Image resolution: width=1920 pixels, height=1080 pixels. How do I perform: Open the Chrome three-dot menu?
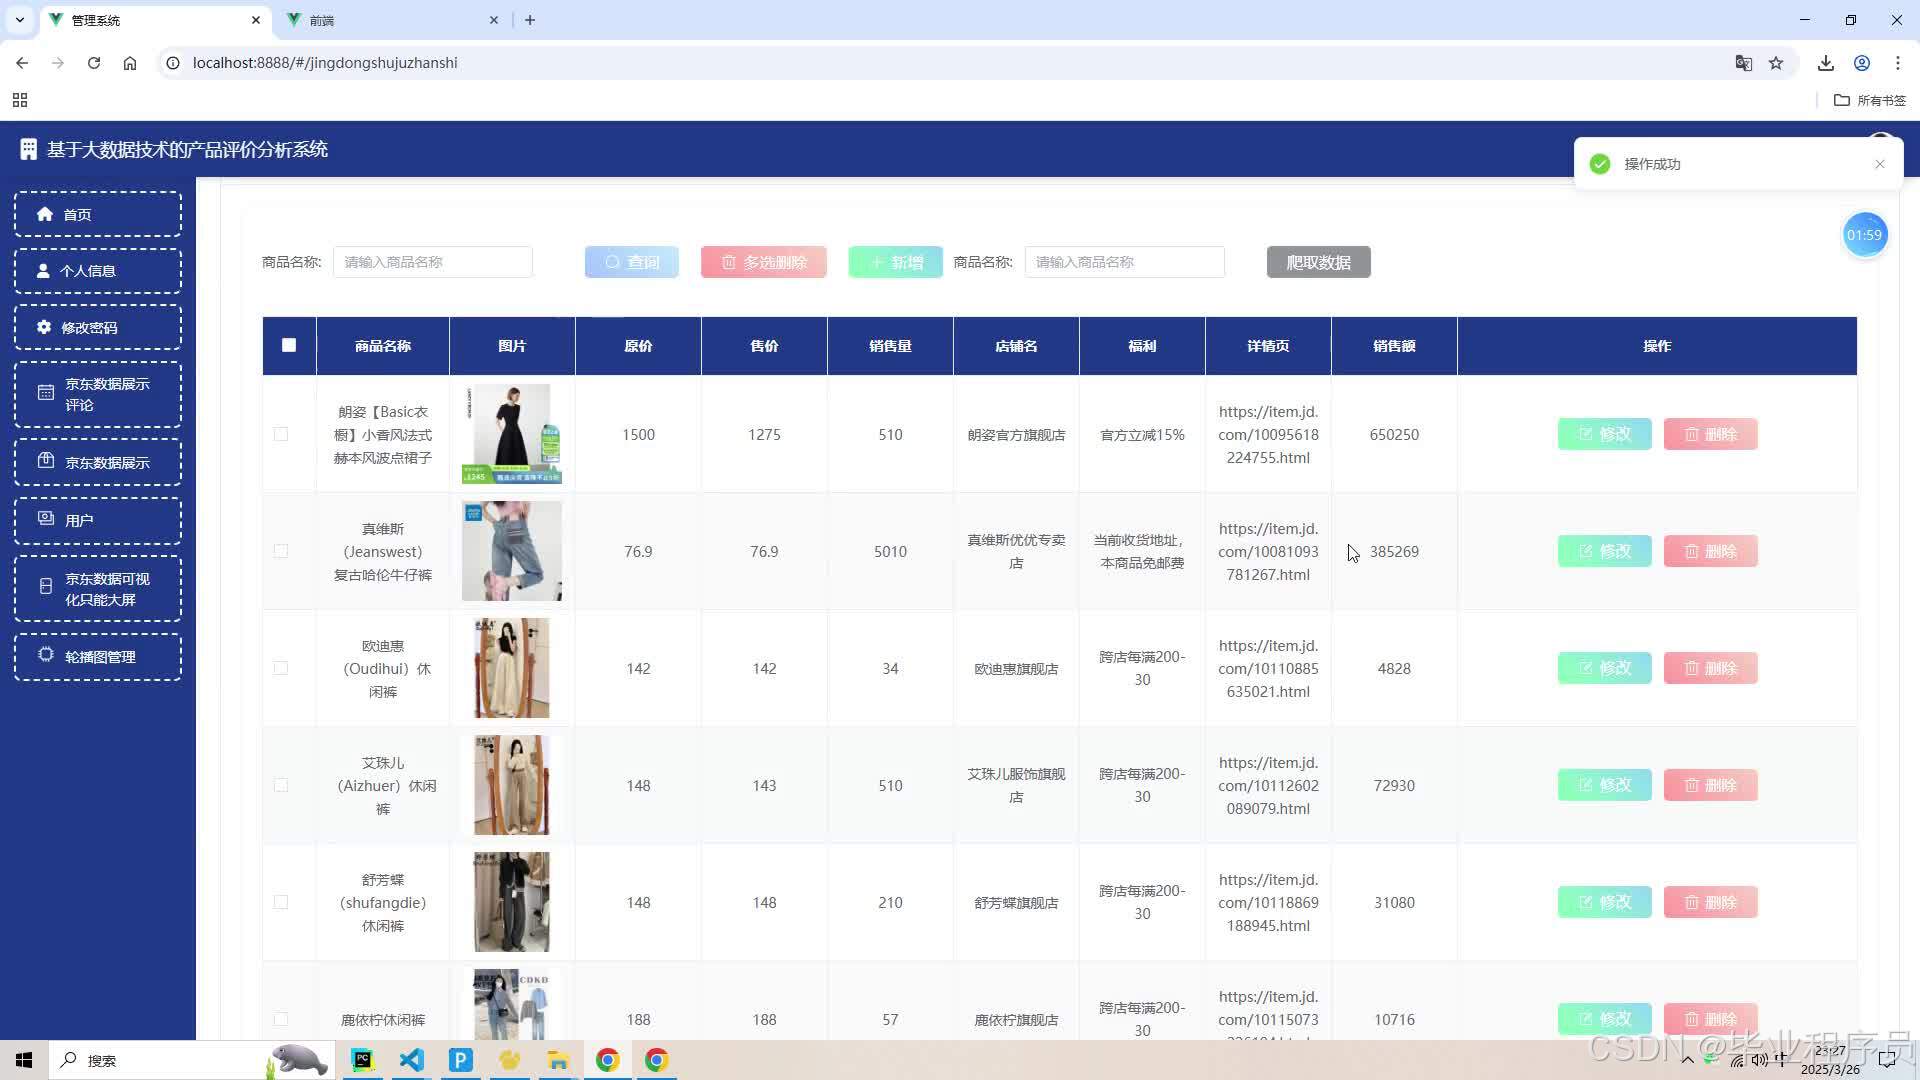[x=1897, y=63]
